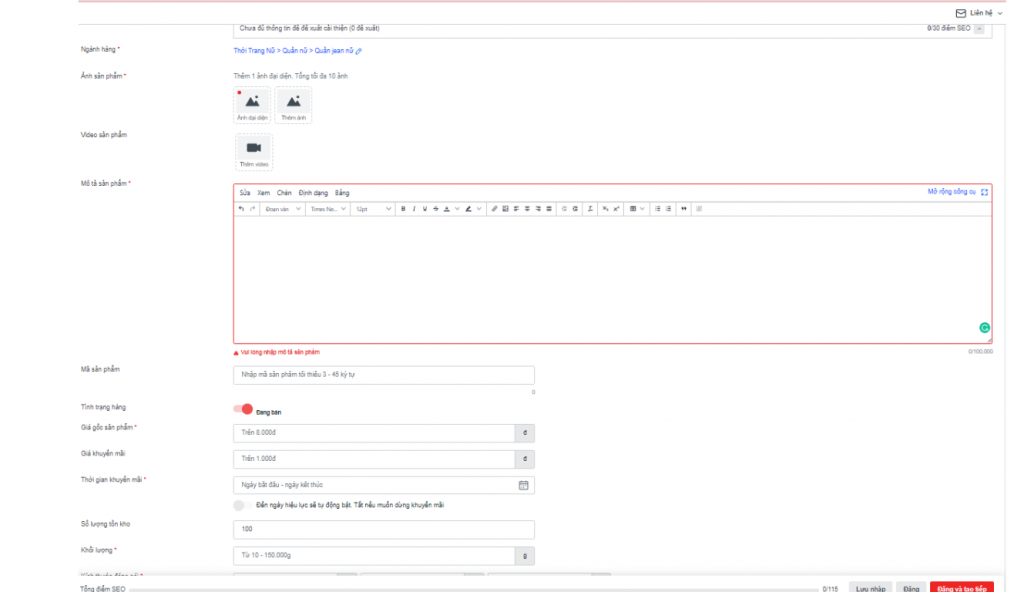Clear formatting in the editor
Viewport: 1024px width, 592px height.
click(590, 209)
